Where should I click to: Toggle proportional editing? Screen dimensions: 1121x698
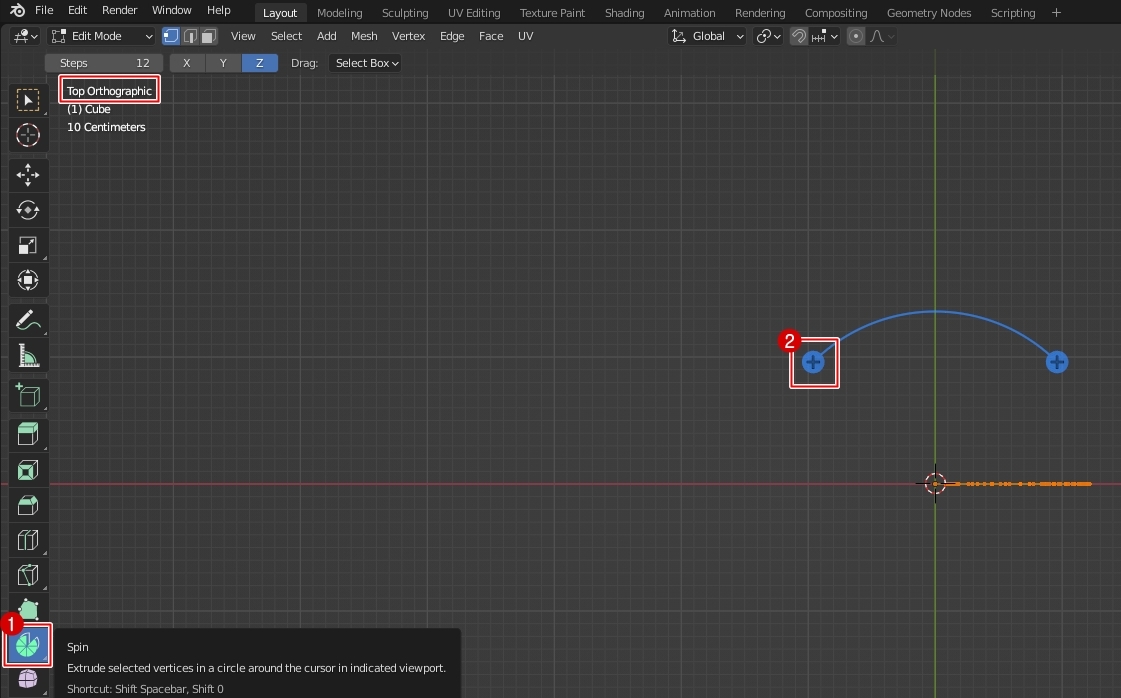856,36
